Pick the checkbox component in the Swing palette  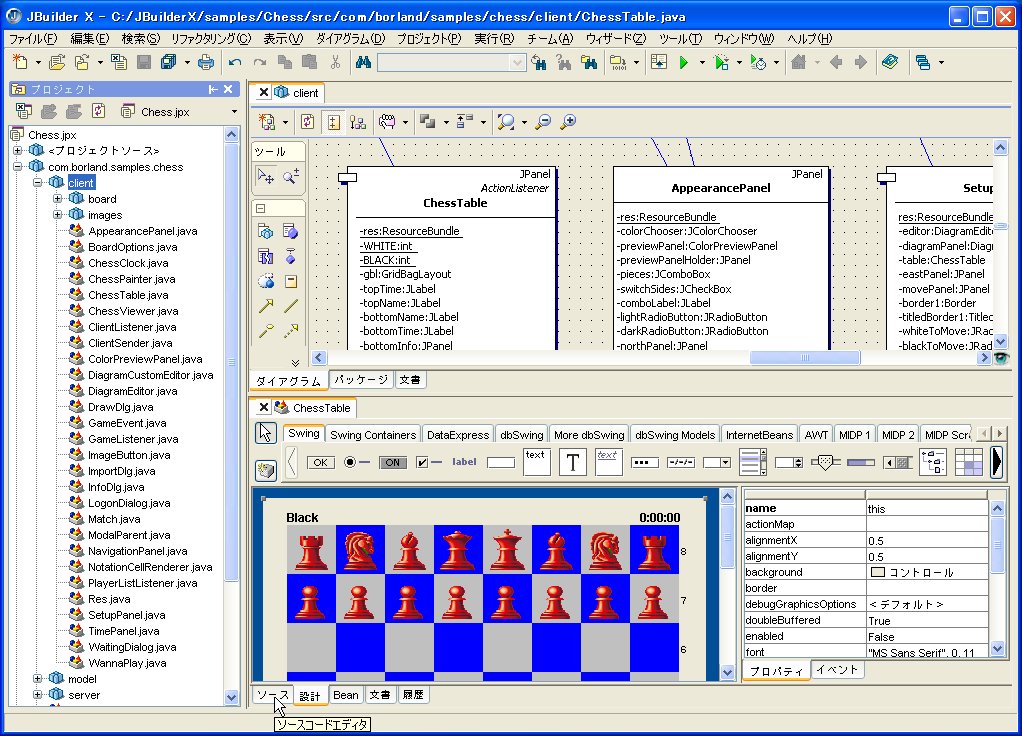coord(428,462)
